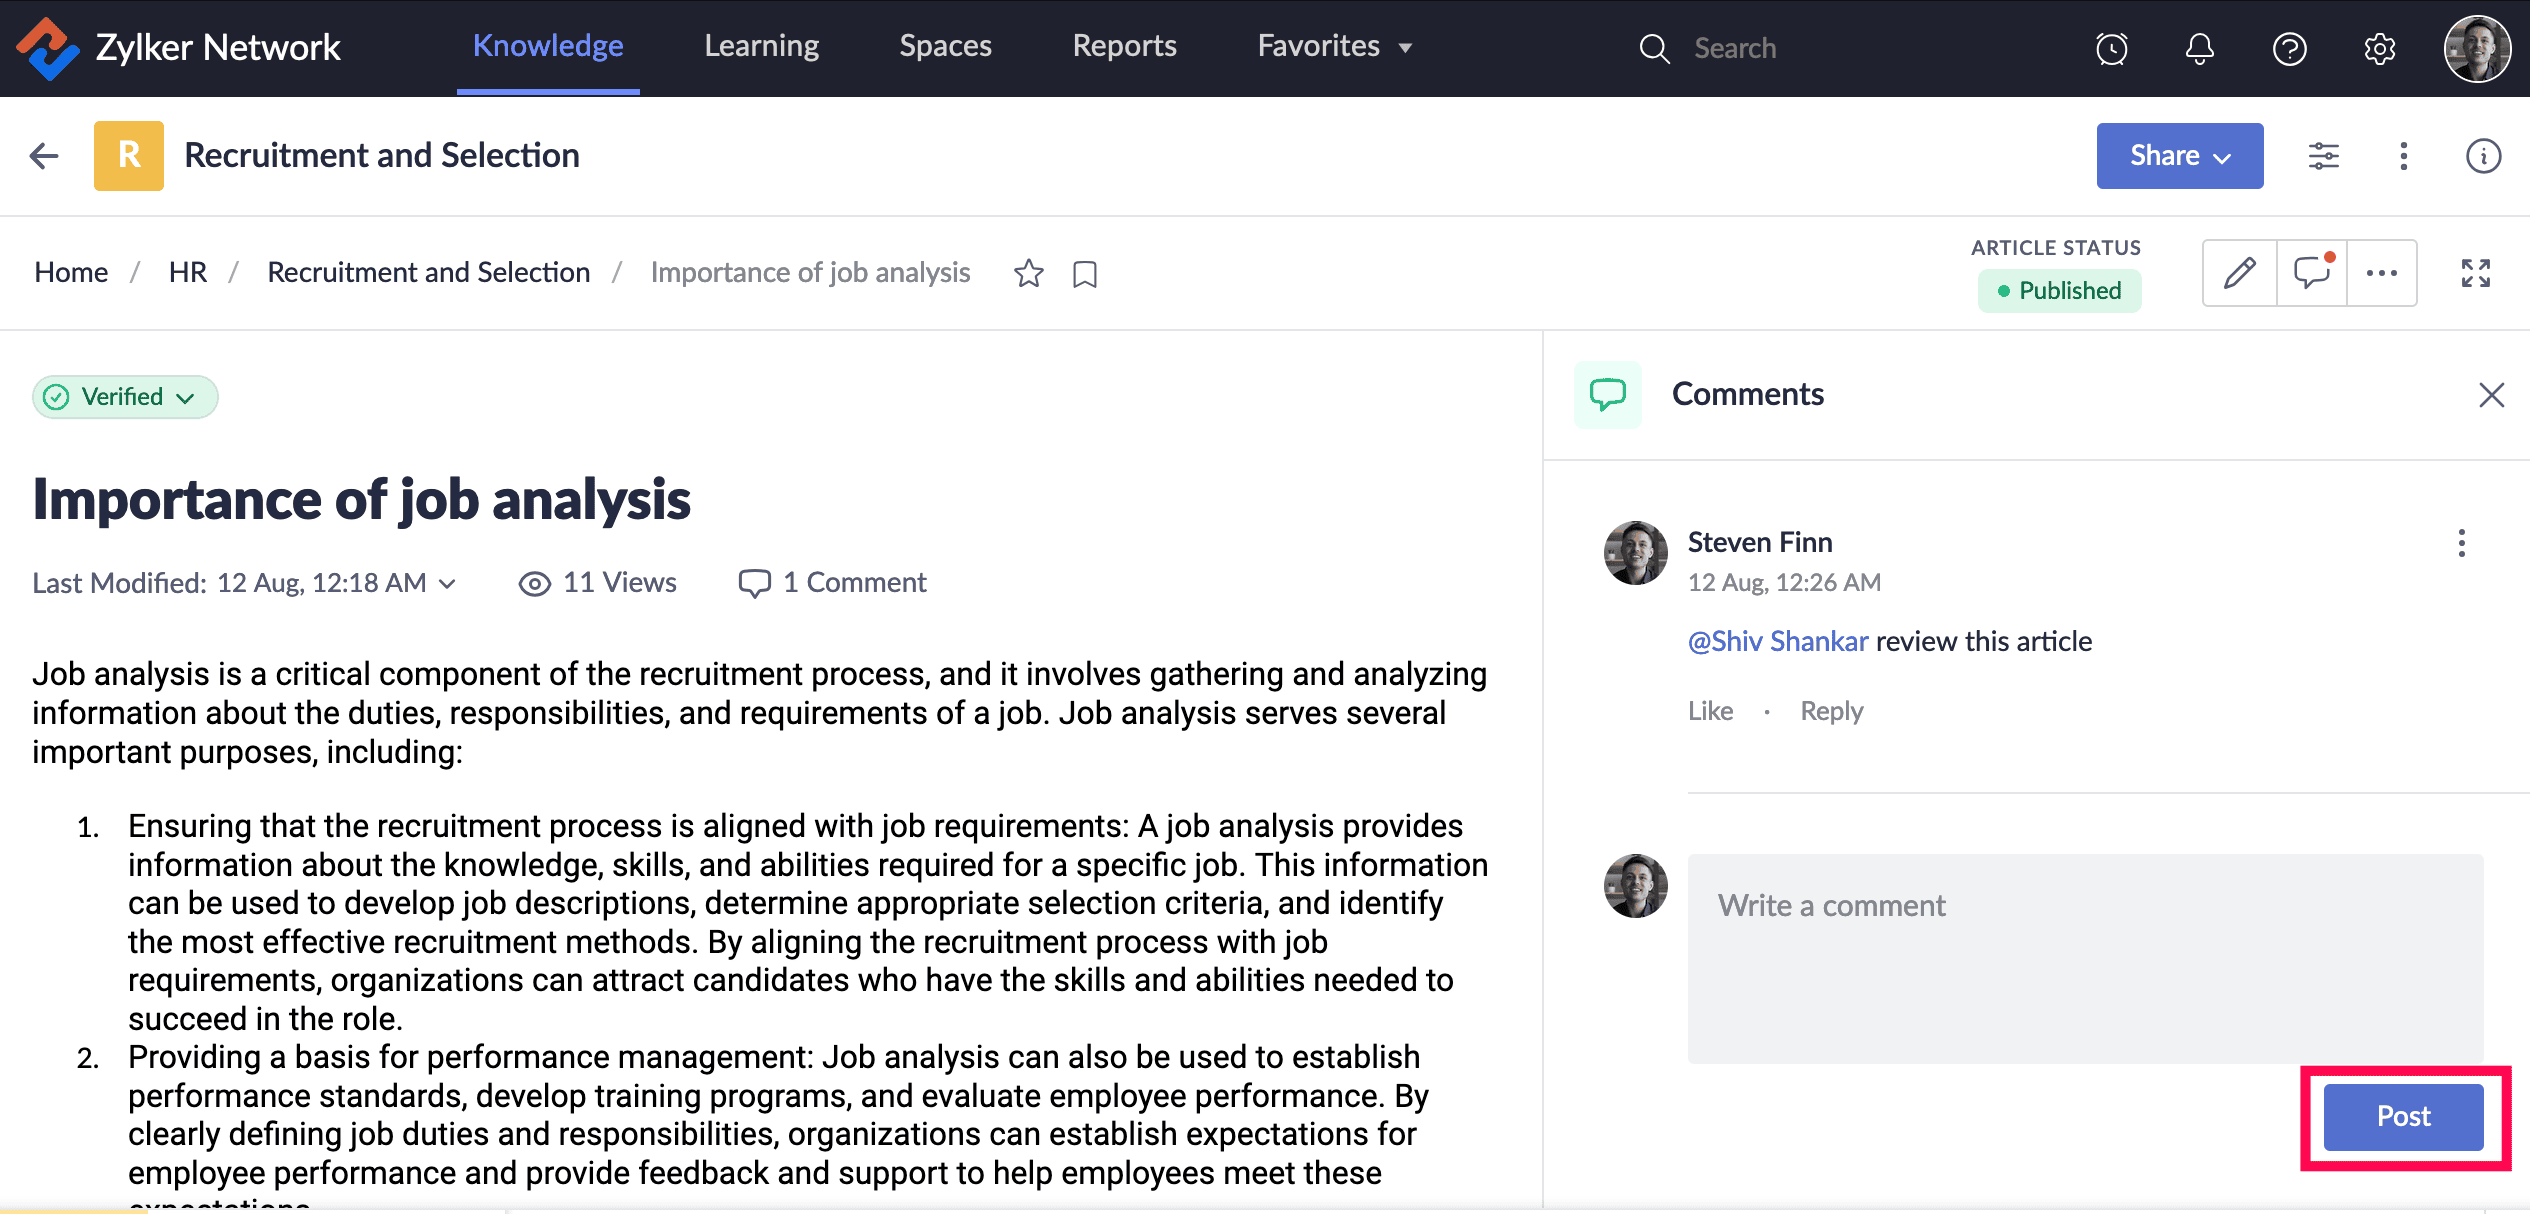The image size is (2530, 1214).
Task: Click the help question mark icon
Action: coord(2289,48)
